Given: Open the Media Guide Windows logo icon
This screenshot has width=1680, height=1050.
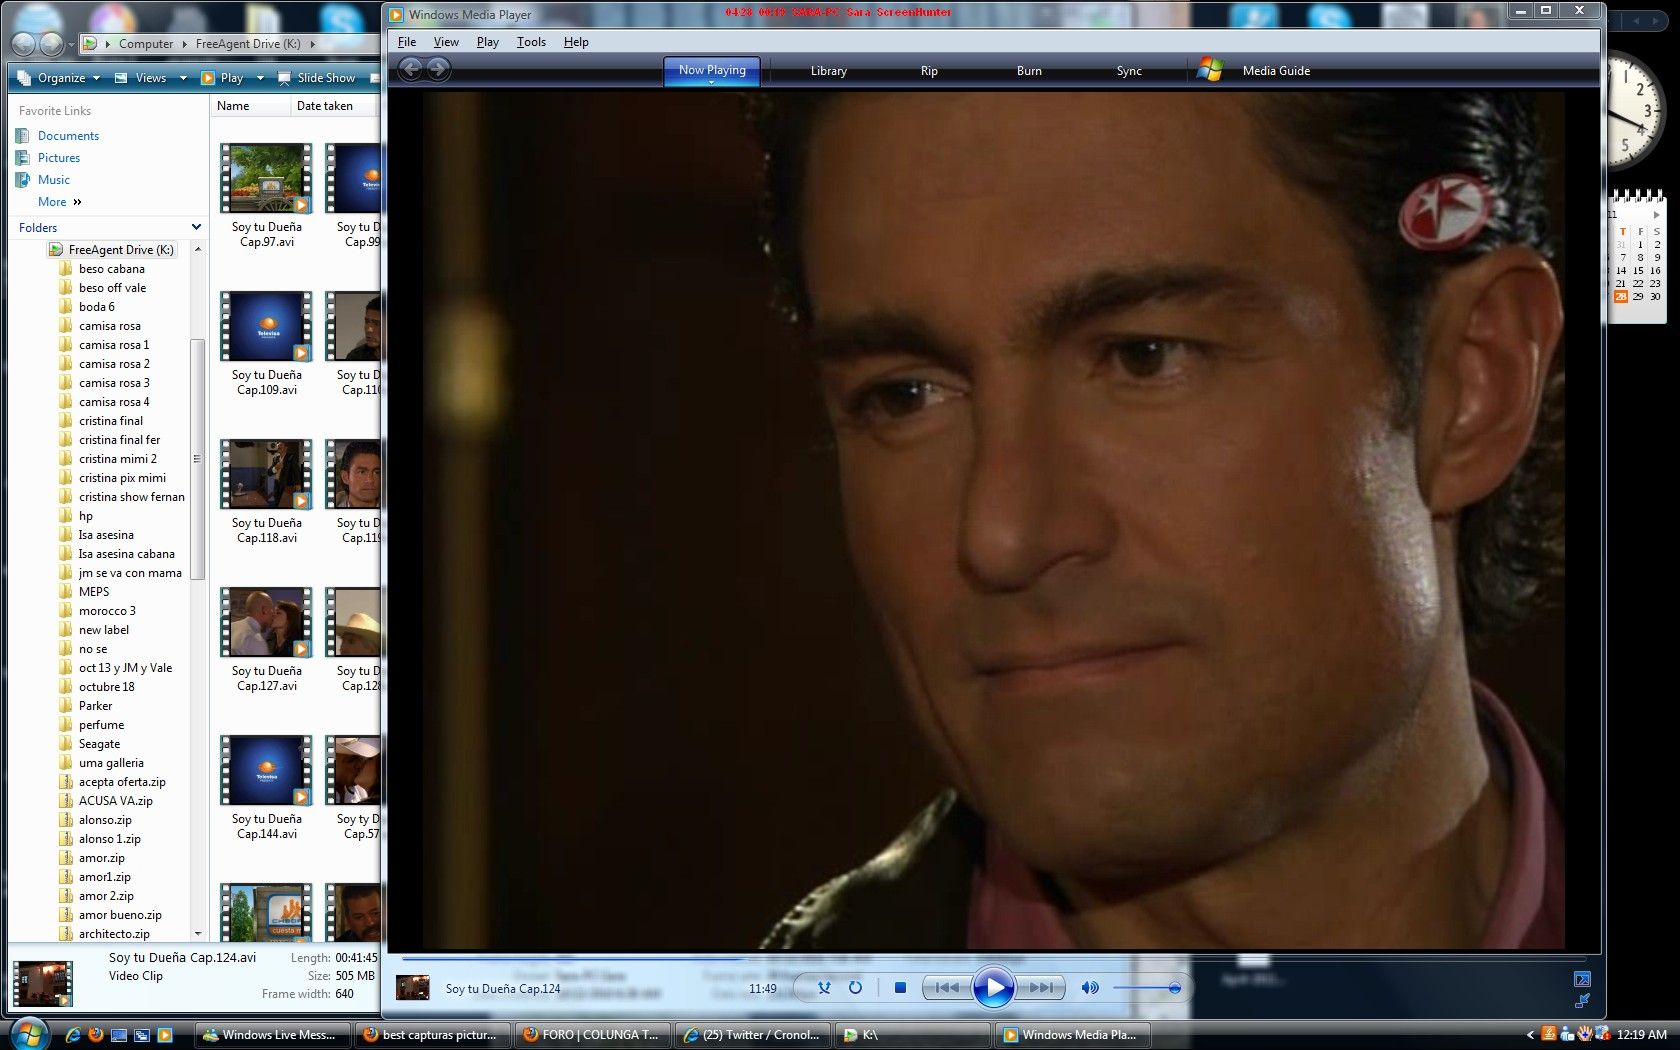Looking at the screenshot, I should 1210,70.
